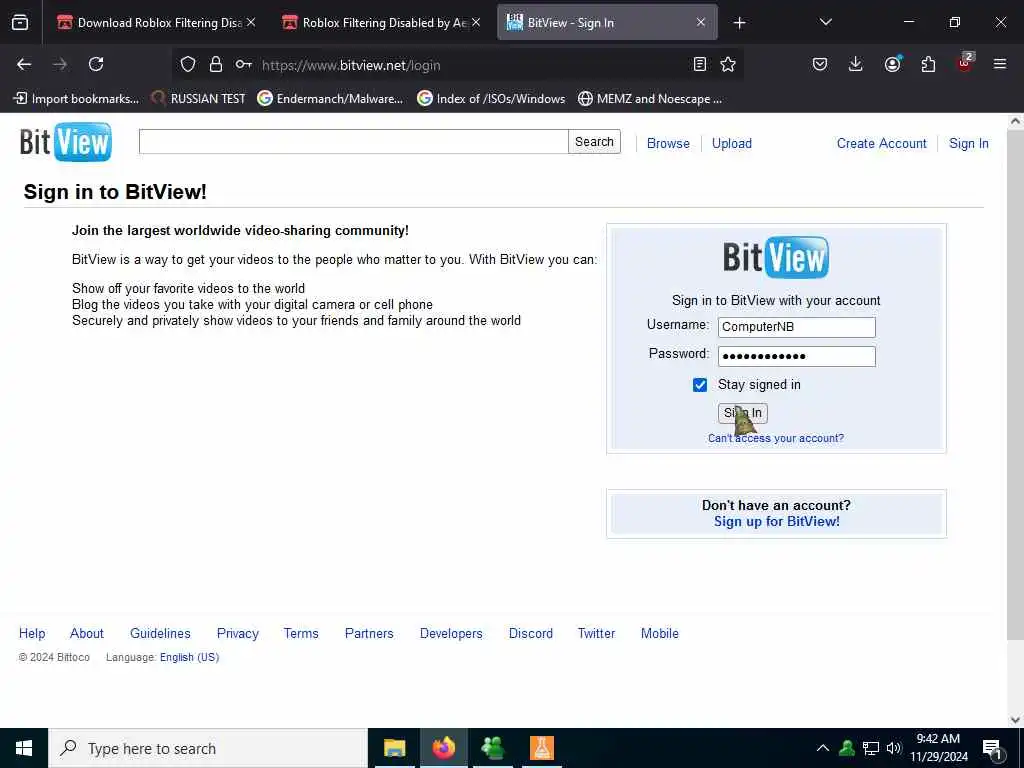Click Sign up for BitView! link
The image size is (1024, 768).
[776, 521]
